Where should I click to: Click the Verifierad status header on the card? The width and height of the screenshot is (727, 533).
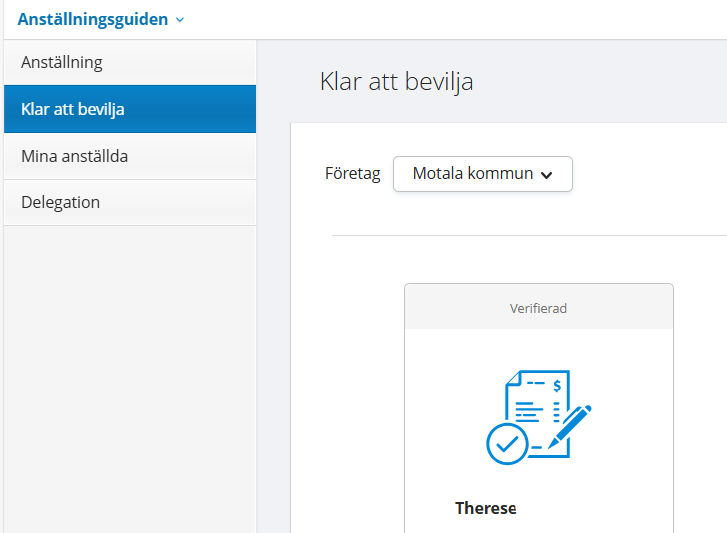pos(538,308)
